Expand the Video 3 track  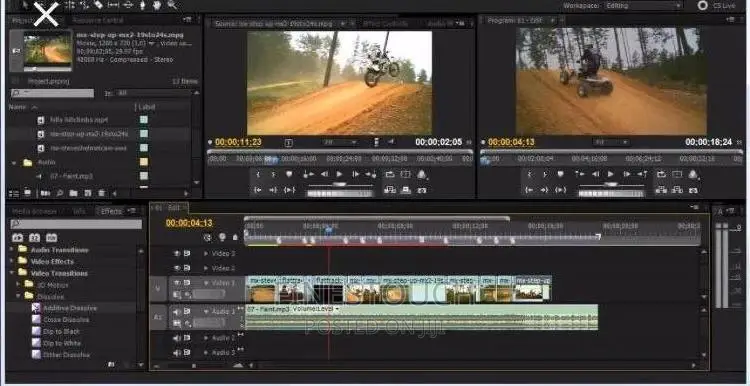pyautogui.click(x=206, y=254)
